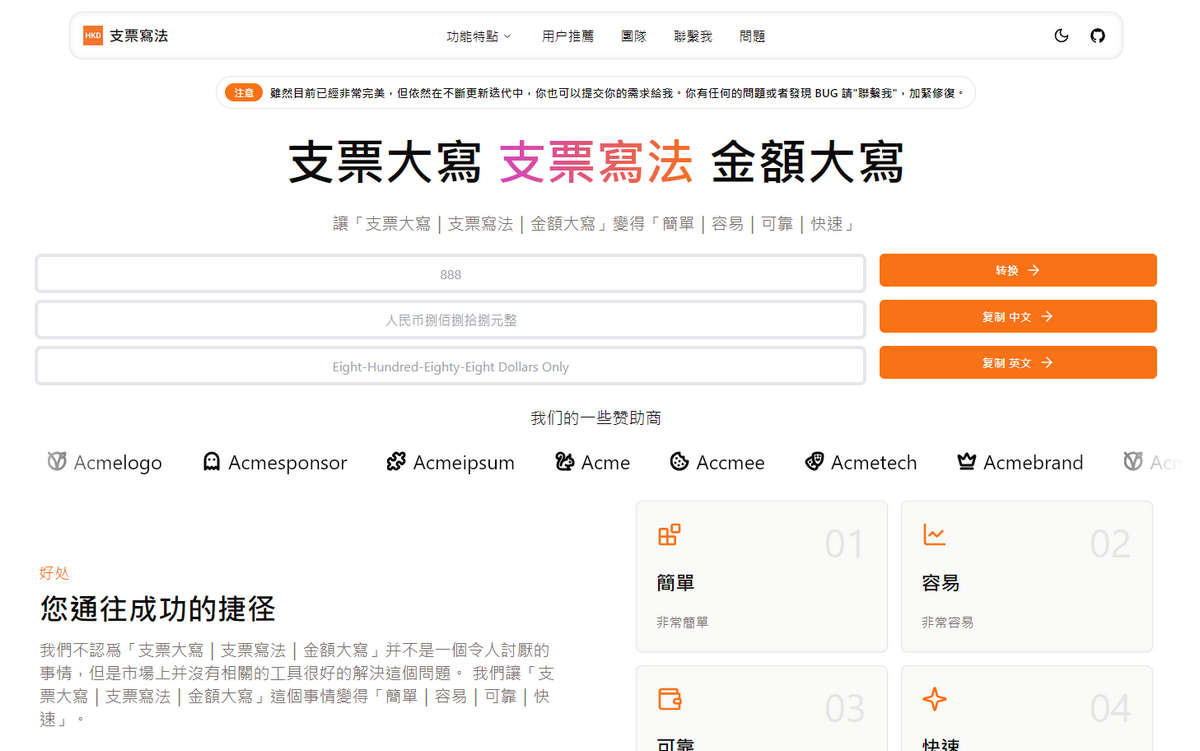This screenshot has width=1200, height=751.
Task: Click the orange 注意 badge
Action: (x=244, y=93)
